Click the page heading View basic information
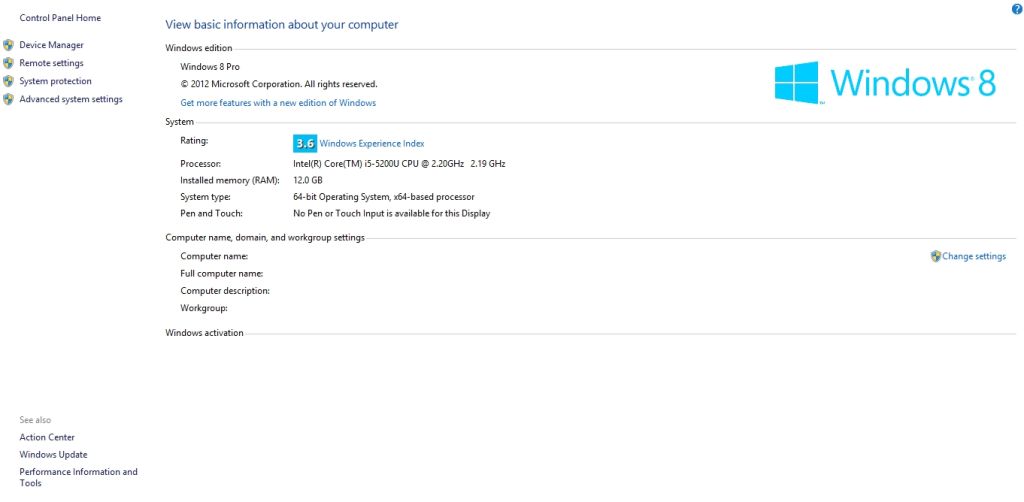 (281, 25)
